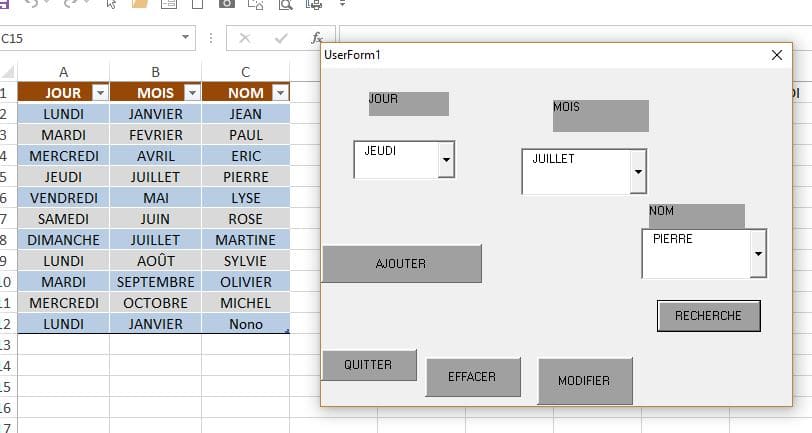Close the UserForm1 dialog
This screenshot has height=433, width=812.
pyautogui.click(x=776, y=55)
